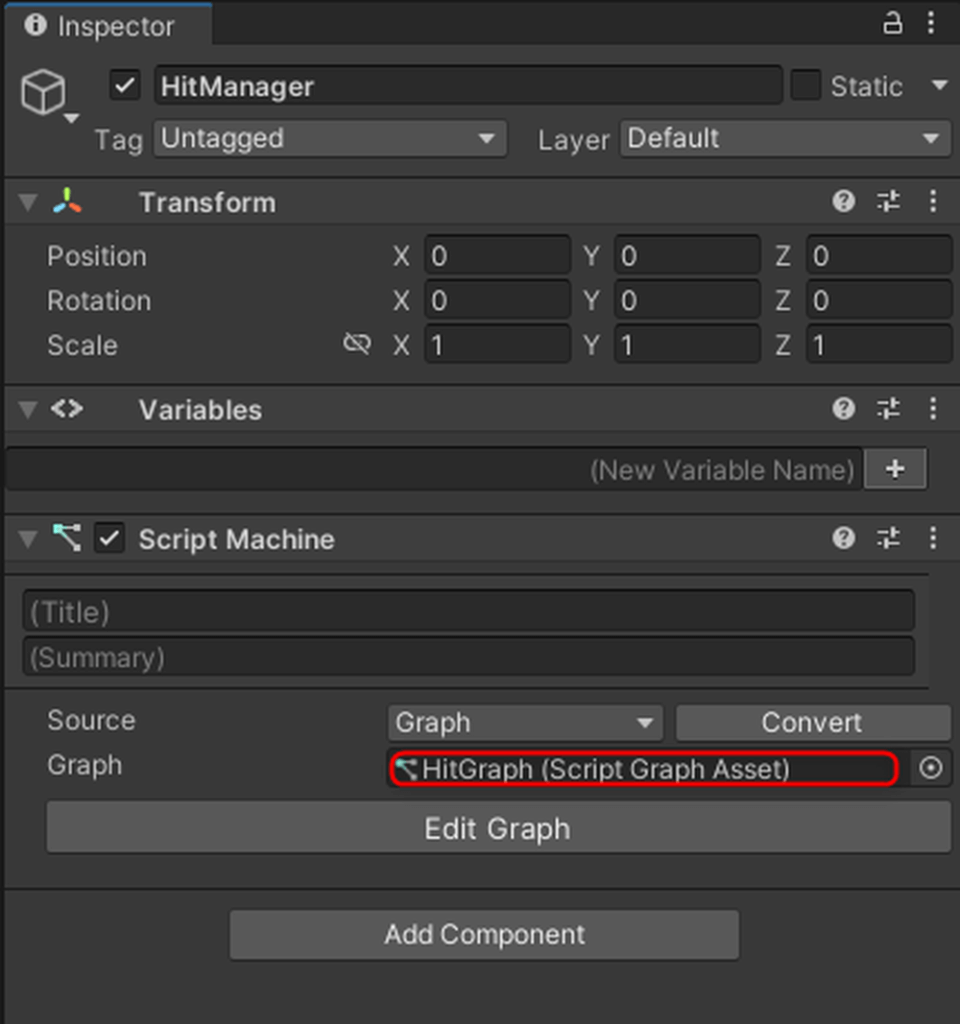
Task: Toggle the Scale constrained proportions link
Action: pos(356,345)
